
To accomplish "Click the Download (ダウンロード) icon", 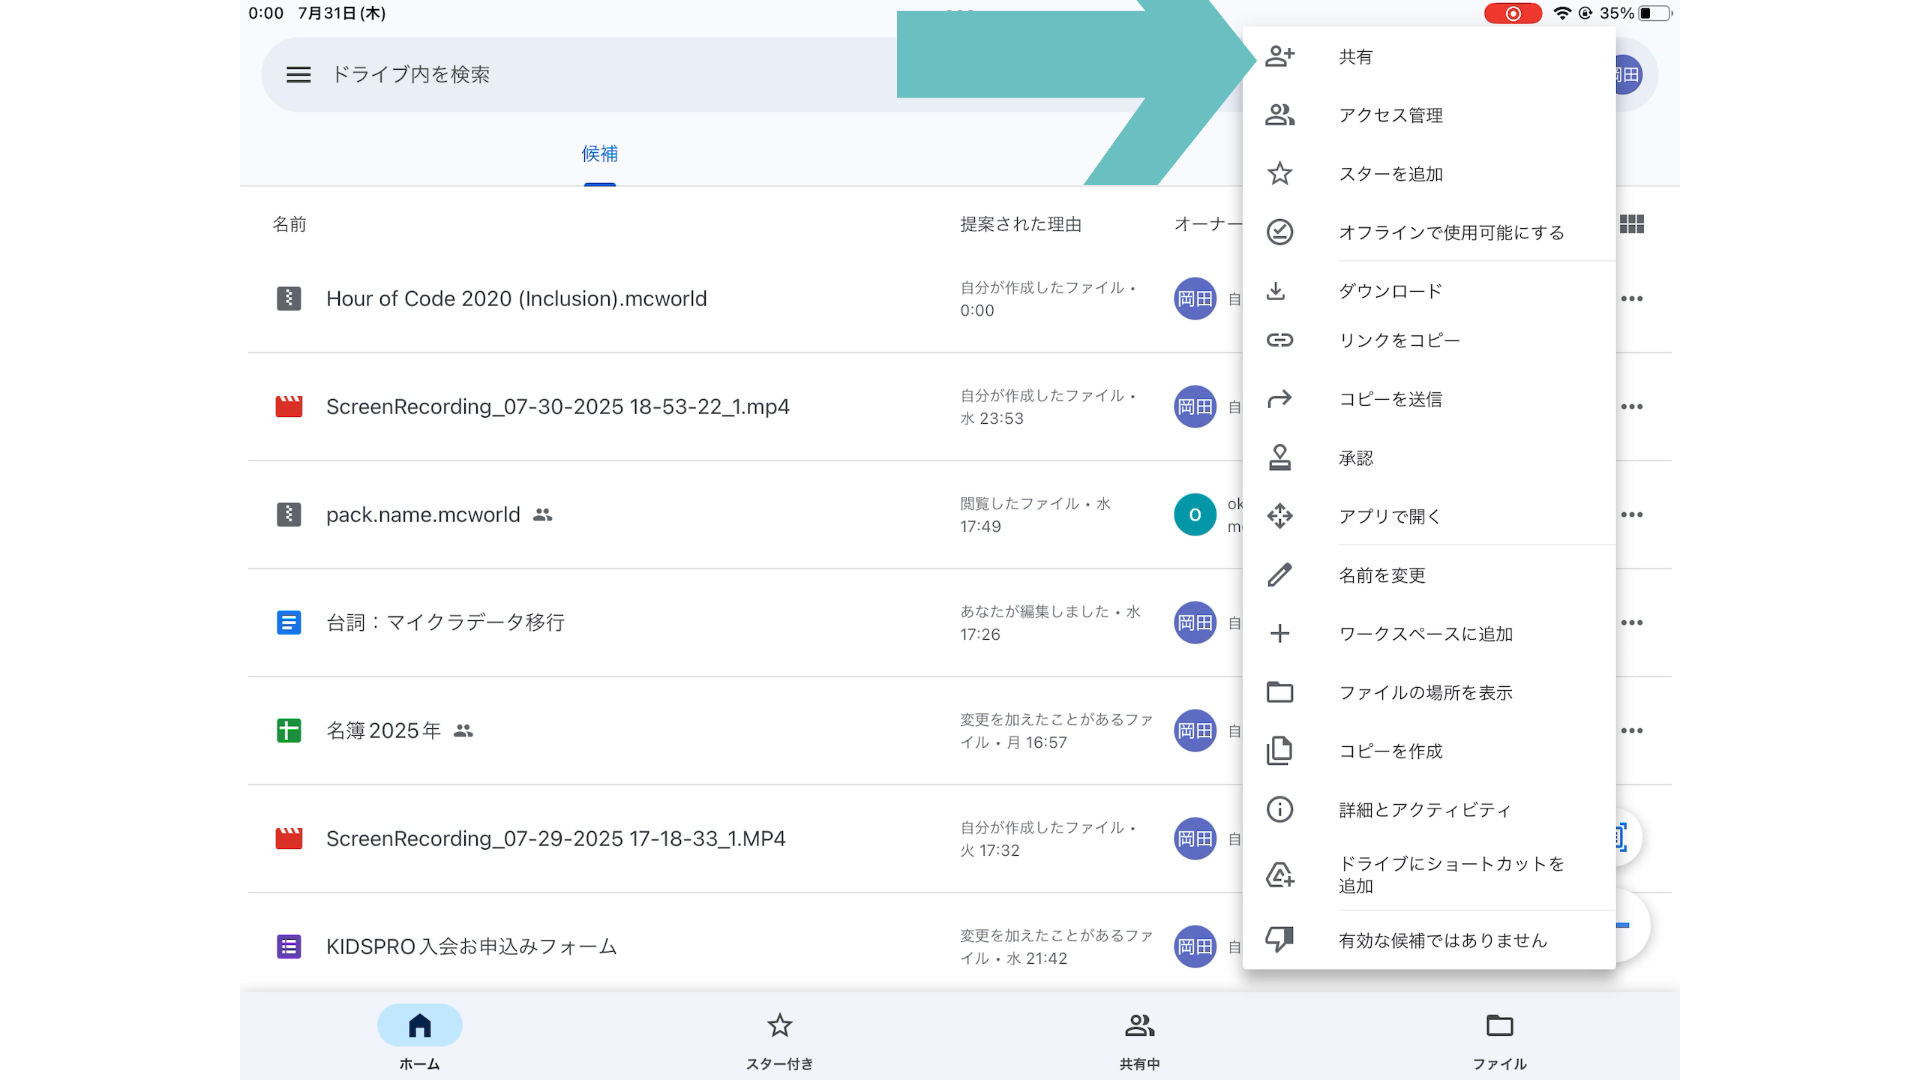I will pyautogui.click(x=1276, y=291).
